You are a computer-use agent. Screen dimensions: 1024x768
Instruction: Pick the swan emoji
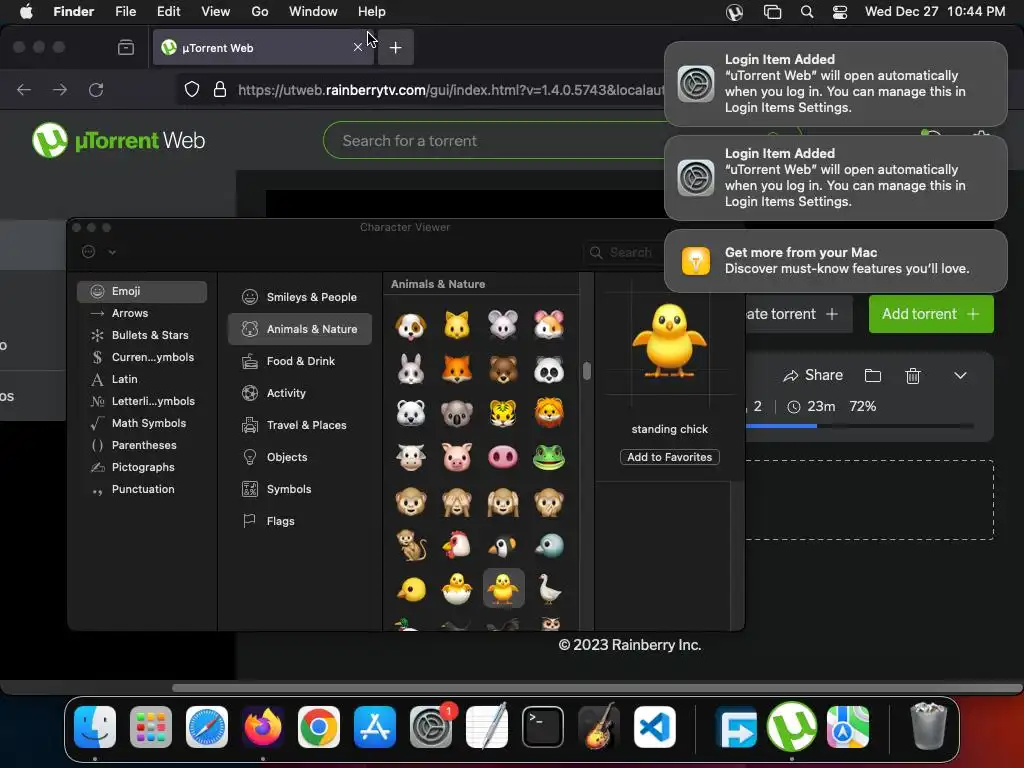click(x=549, y=588)
